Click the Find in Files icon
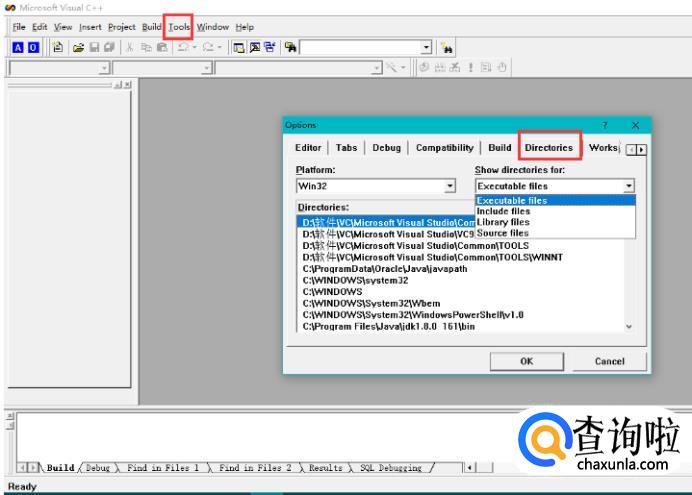Screen dimensions: 692x495 pyautogui.click(x=290, y=47)
